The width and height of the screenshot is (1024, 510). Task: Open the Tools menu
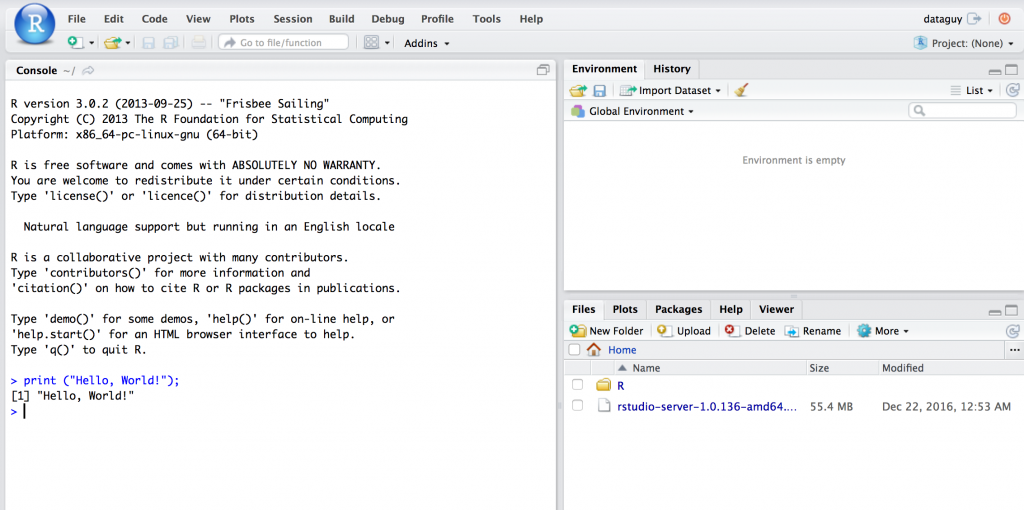coord(487,19)
